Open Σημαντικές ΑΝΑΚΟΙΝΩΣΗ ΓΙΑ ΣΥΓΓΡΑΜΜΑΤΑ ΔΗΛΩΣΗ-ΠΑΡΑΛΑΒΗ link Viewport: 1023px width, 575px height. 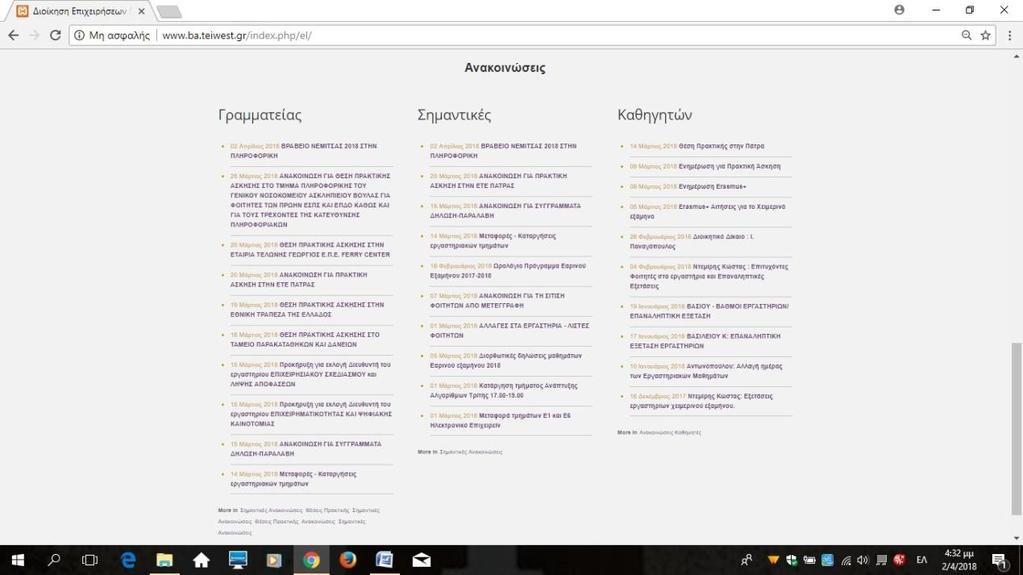click(x=505, y=210)
